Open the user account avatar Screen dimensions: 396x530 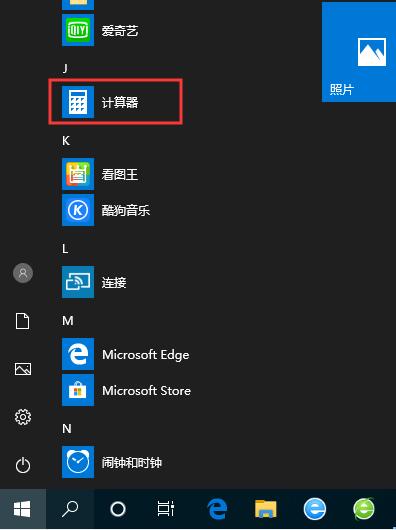(x=23, y=273)
